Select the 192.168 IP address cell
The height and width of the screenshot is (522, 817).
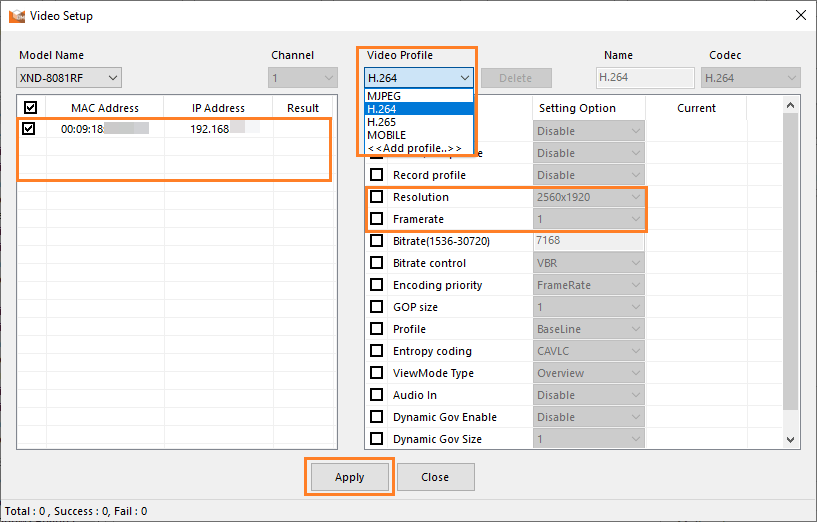pyautogui.click(x=219, y=129)
